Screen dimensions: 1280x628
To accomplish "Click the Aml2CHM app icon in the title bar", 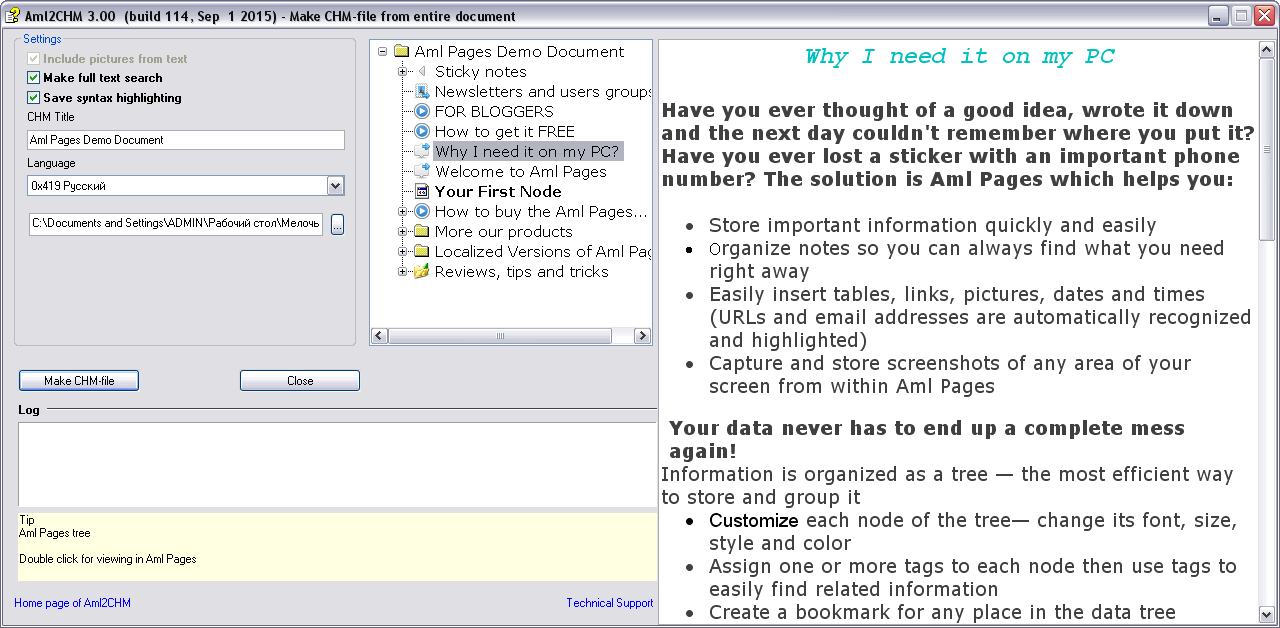I will [13, 15].
